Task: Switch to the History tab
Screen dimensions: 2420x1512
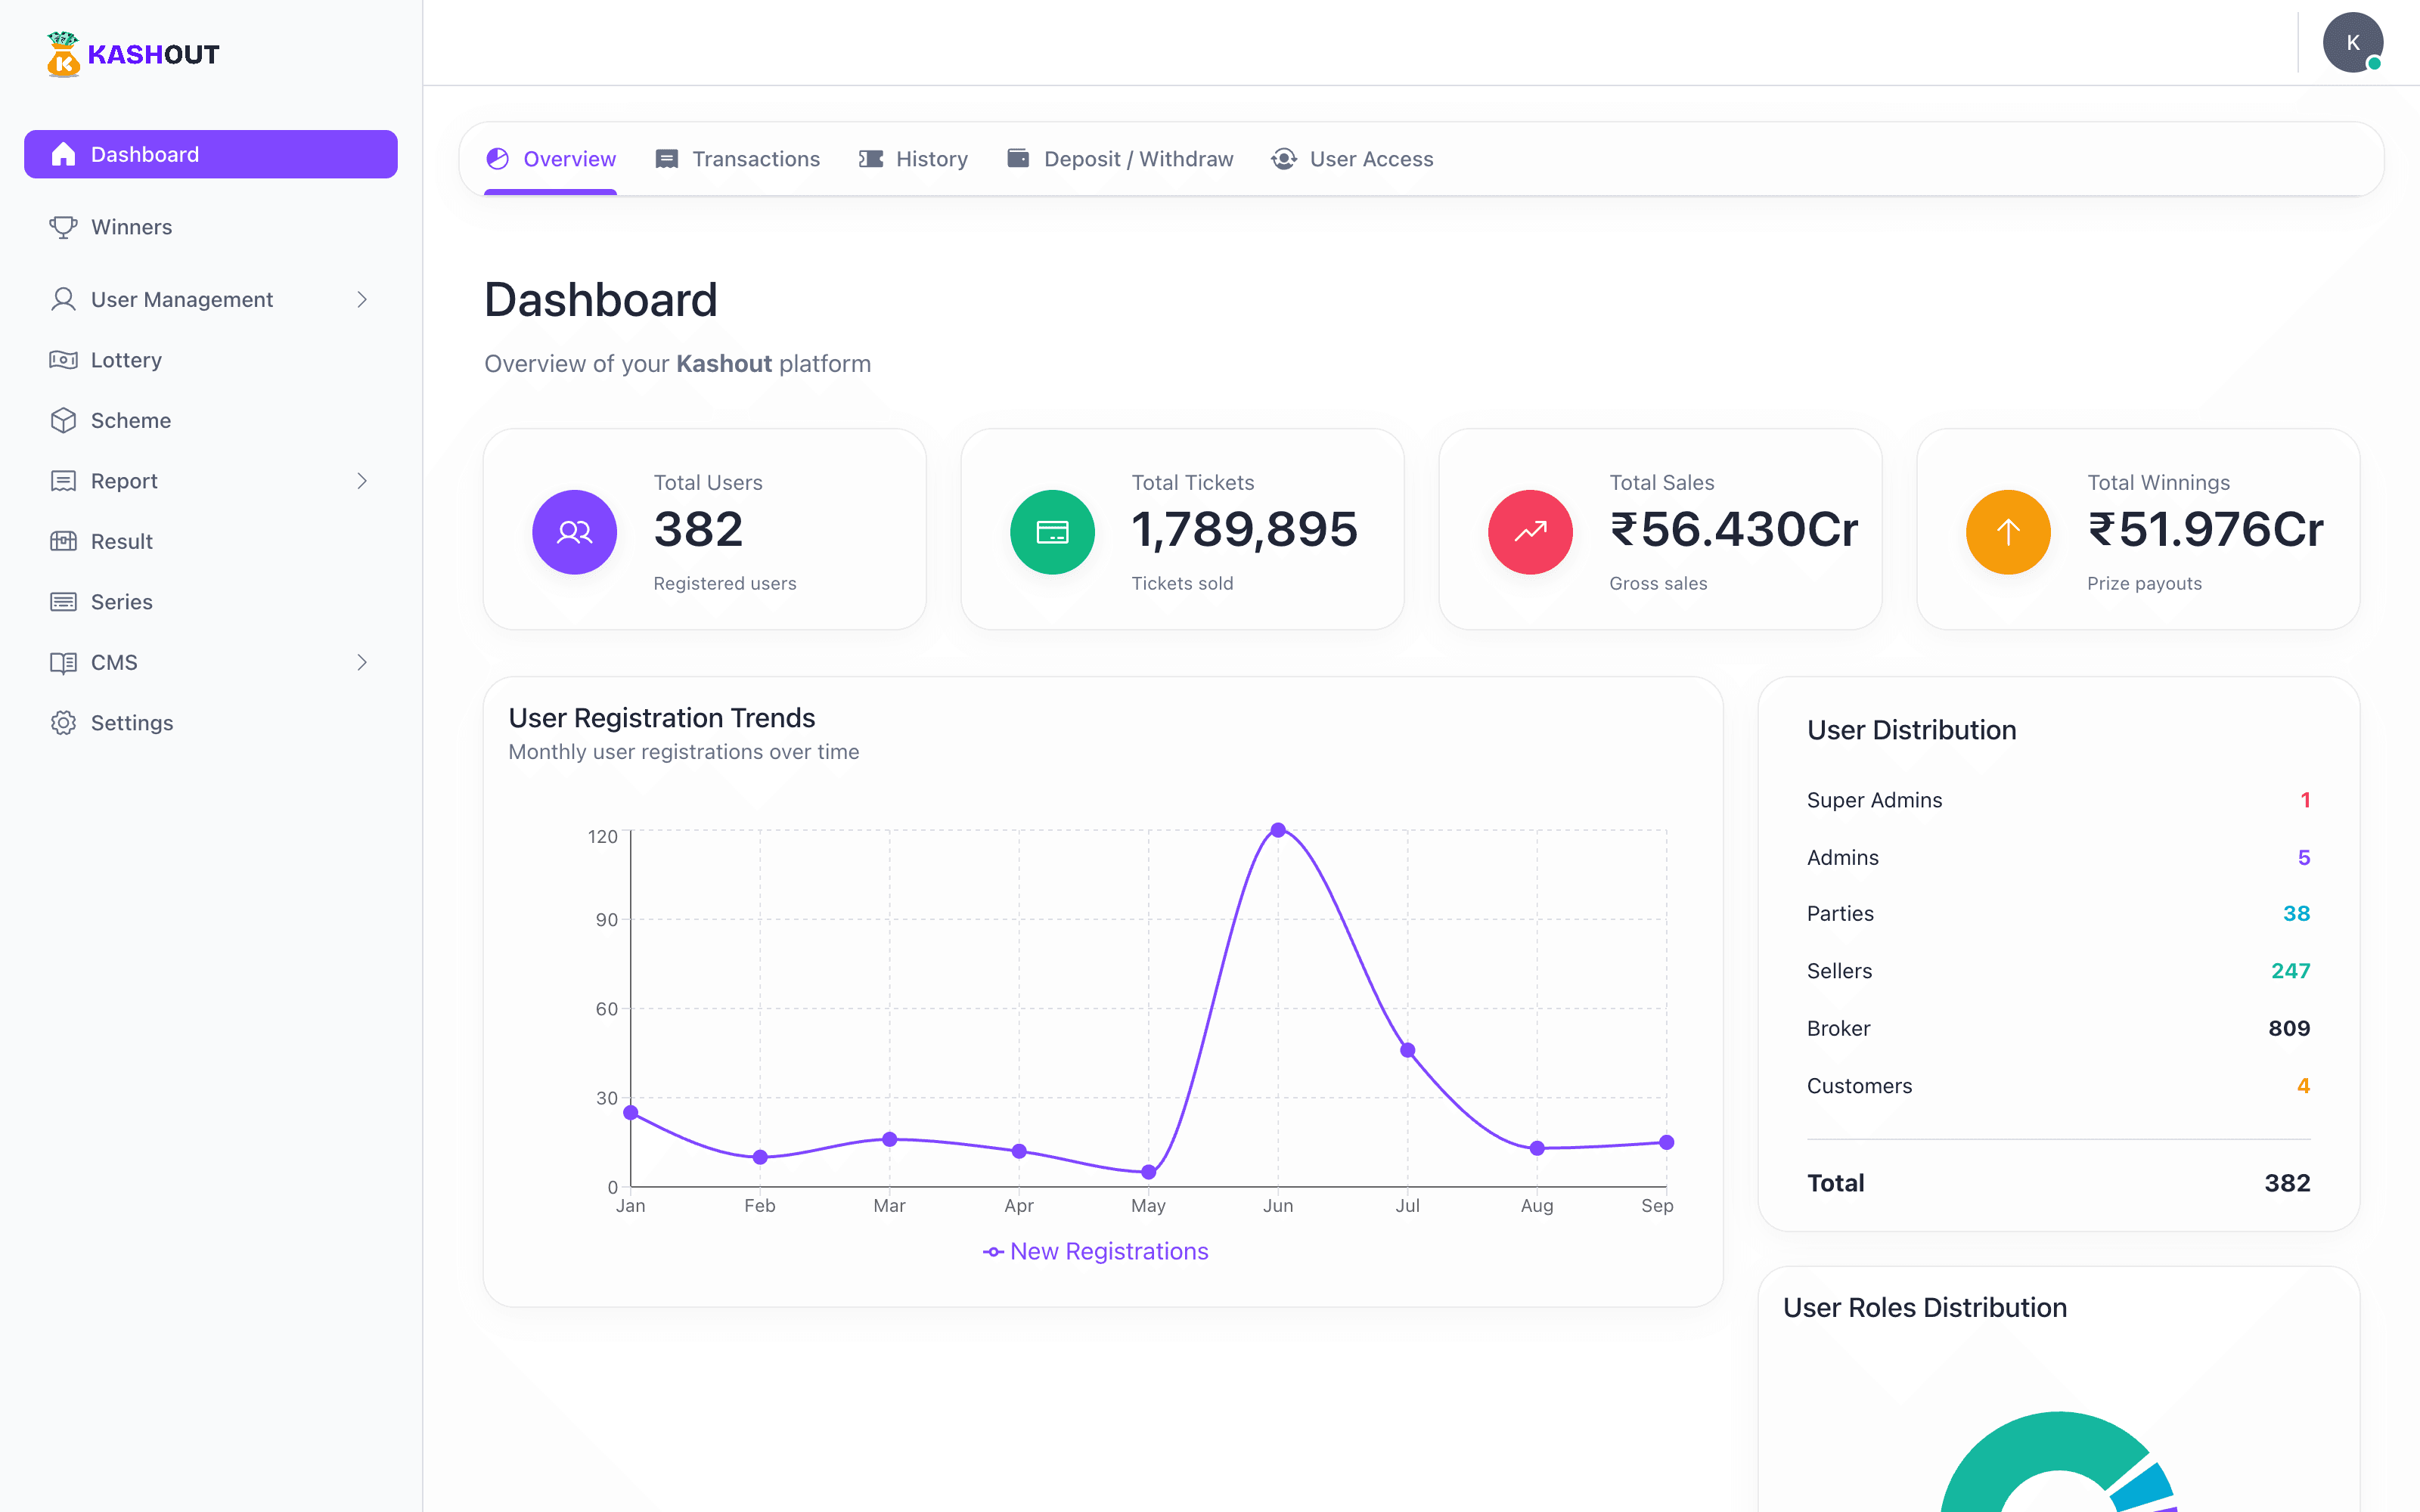Action: click(x=913, y=159)
